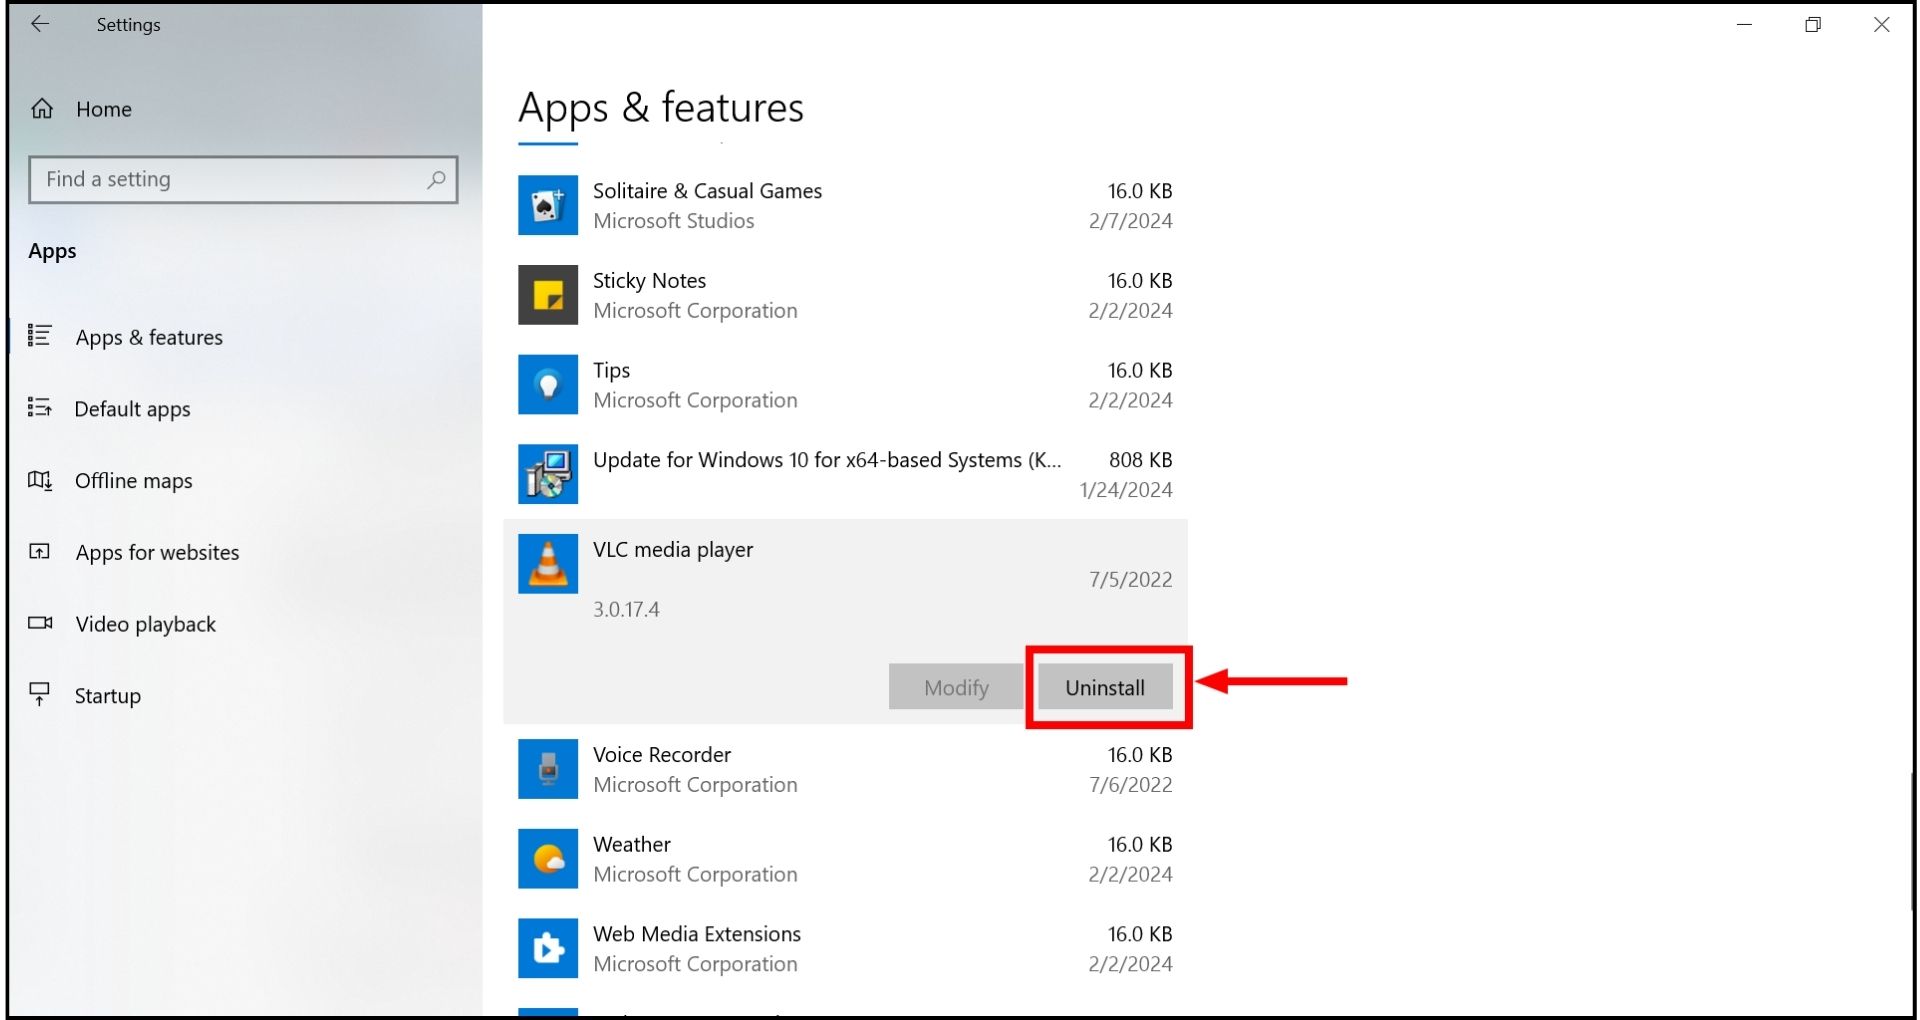Image resolution: width=1920 pixels, height=1020 pixels.
Task: Click the VLC media player cone icon
Action: point(547,564)
